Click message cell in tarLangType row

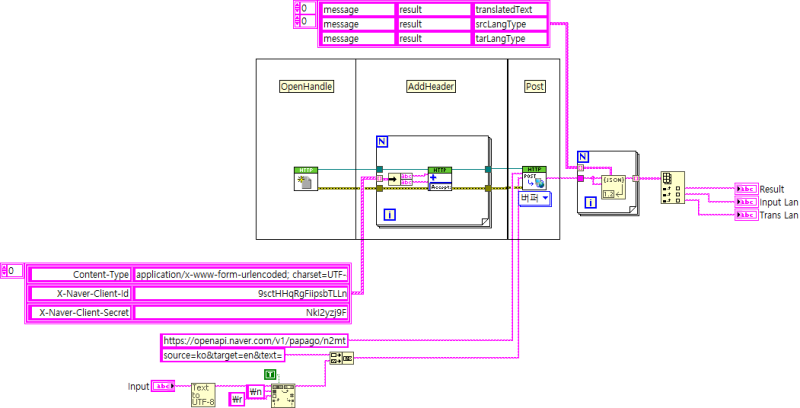358,39
